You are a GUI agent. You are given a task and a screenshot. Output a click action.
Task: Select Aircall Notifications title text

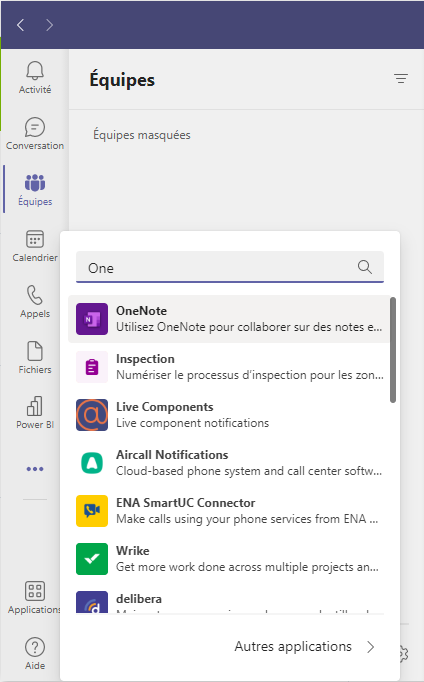(172, 455)
